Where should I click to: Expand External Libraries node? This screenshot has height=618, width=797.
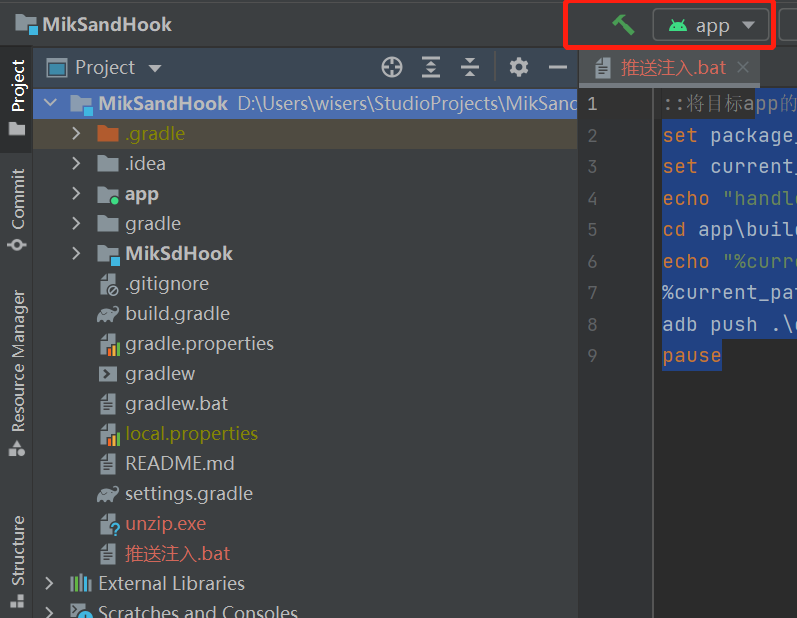click(49, 583)
